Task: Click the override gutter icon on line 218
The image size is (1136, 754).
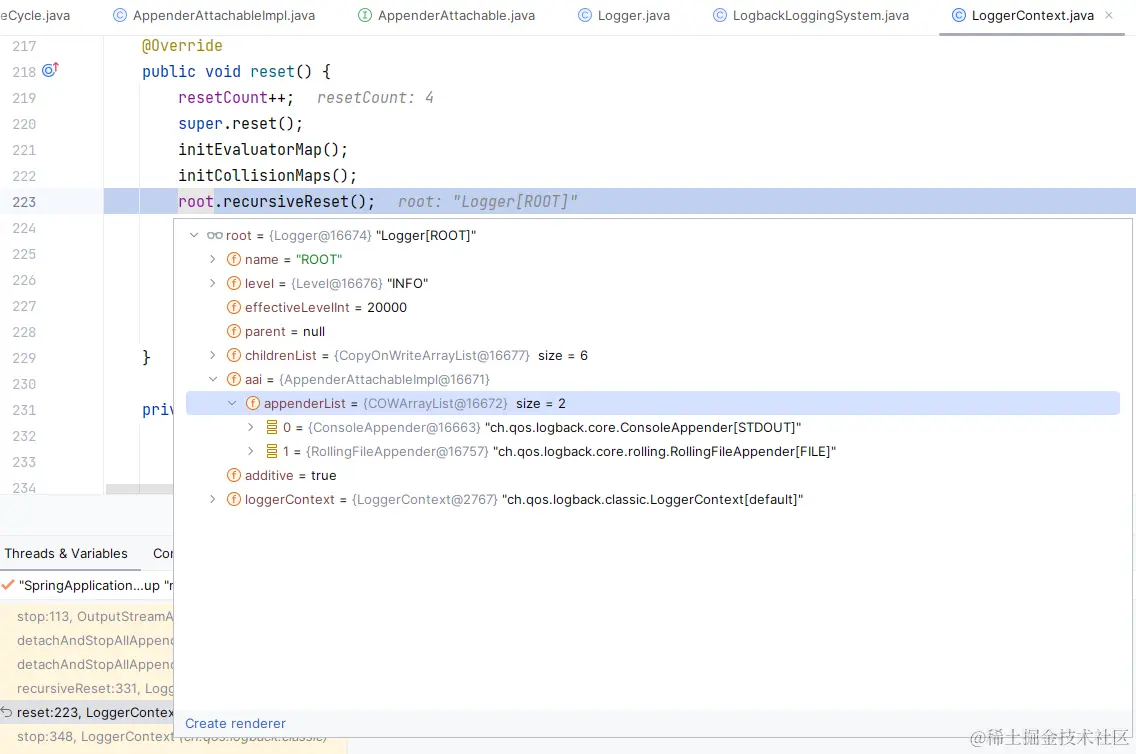Action: (x=50, y=70)
